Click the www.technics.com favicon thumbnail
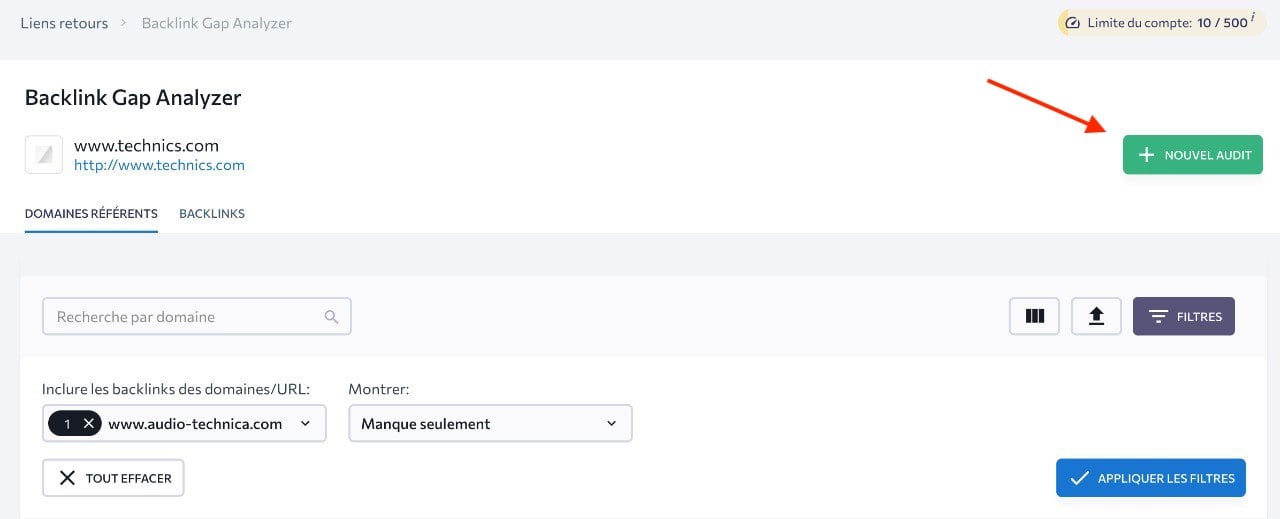The image size is (1280, 519). click(x=44, y=155)
